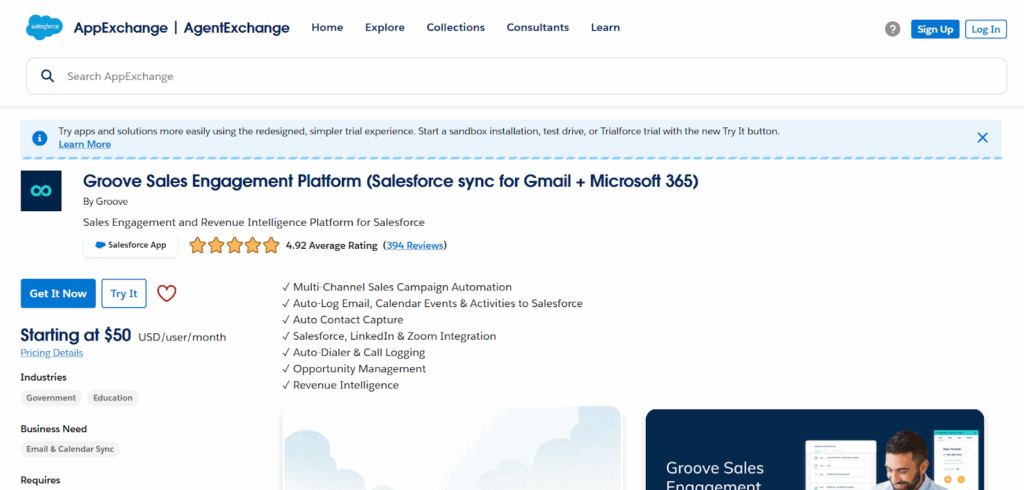The image size is (1024, 490).
Task: Select the Email & Calendar Sync tag
Action: 71,449
